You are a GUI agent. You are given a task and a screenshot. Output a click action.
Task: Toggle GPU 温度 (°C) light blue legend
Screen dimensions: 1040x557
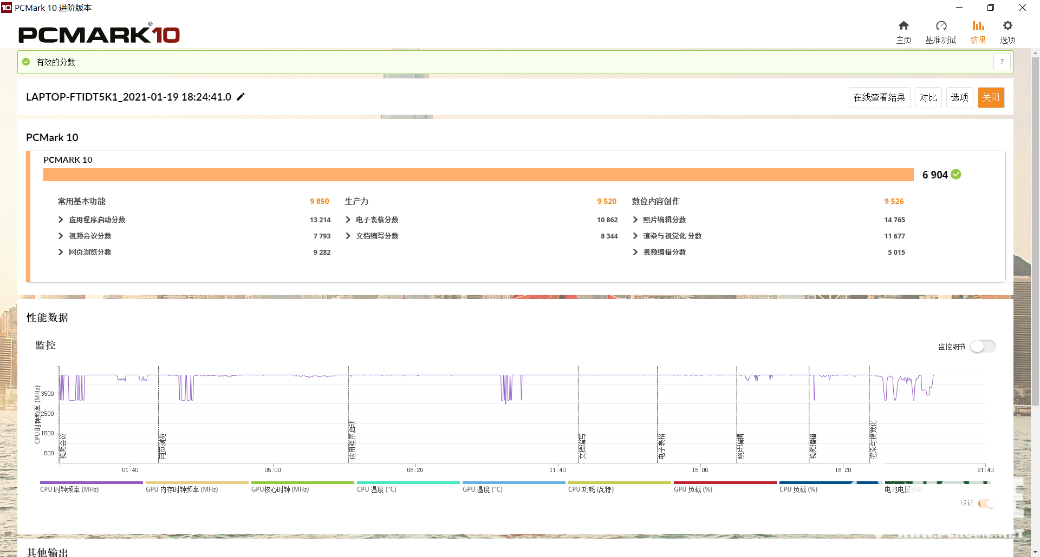pyautogui.click(x=513, y=487)
